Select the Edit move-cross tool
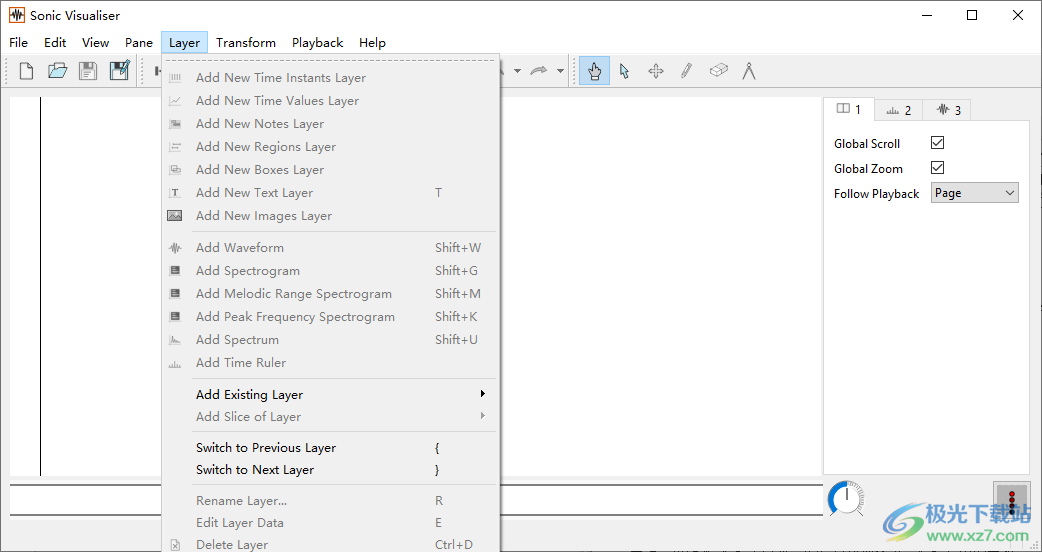This screenshot has width=1042, height=552. (656, 71)
